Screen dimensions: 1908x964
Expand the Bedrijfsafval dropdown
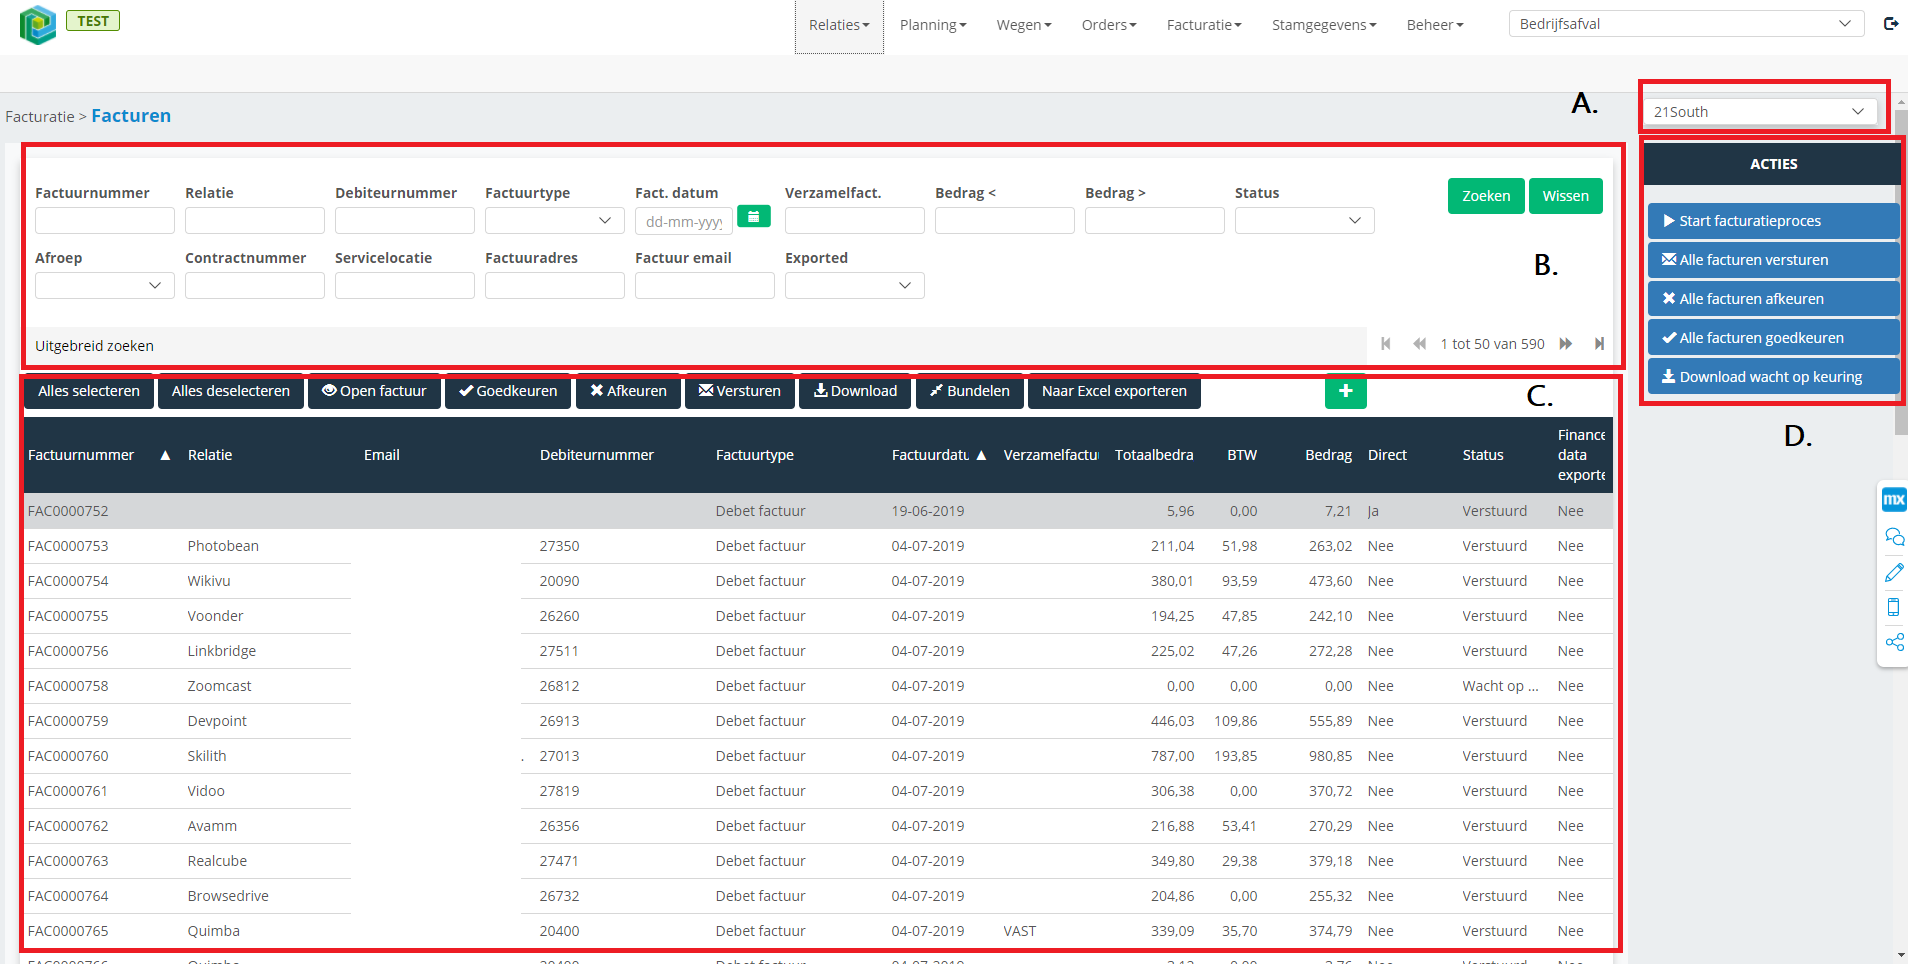pyautogui.click(x=1686, y=24)
